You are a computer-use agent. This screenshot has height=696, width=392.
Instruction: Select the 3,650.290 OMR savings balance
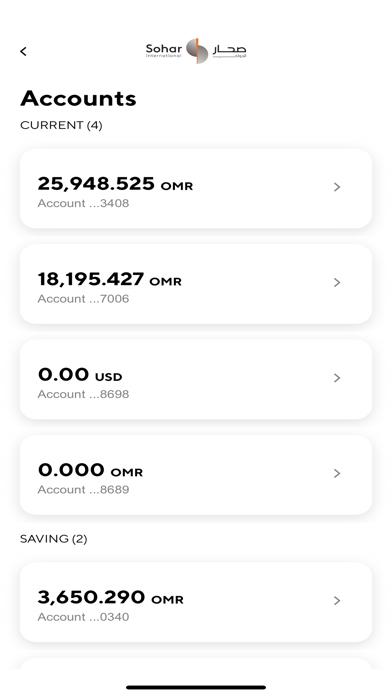(x=111, y=597)
